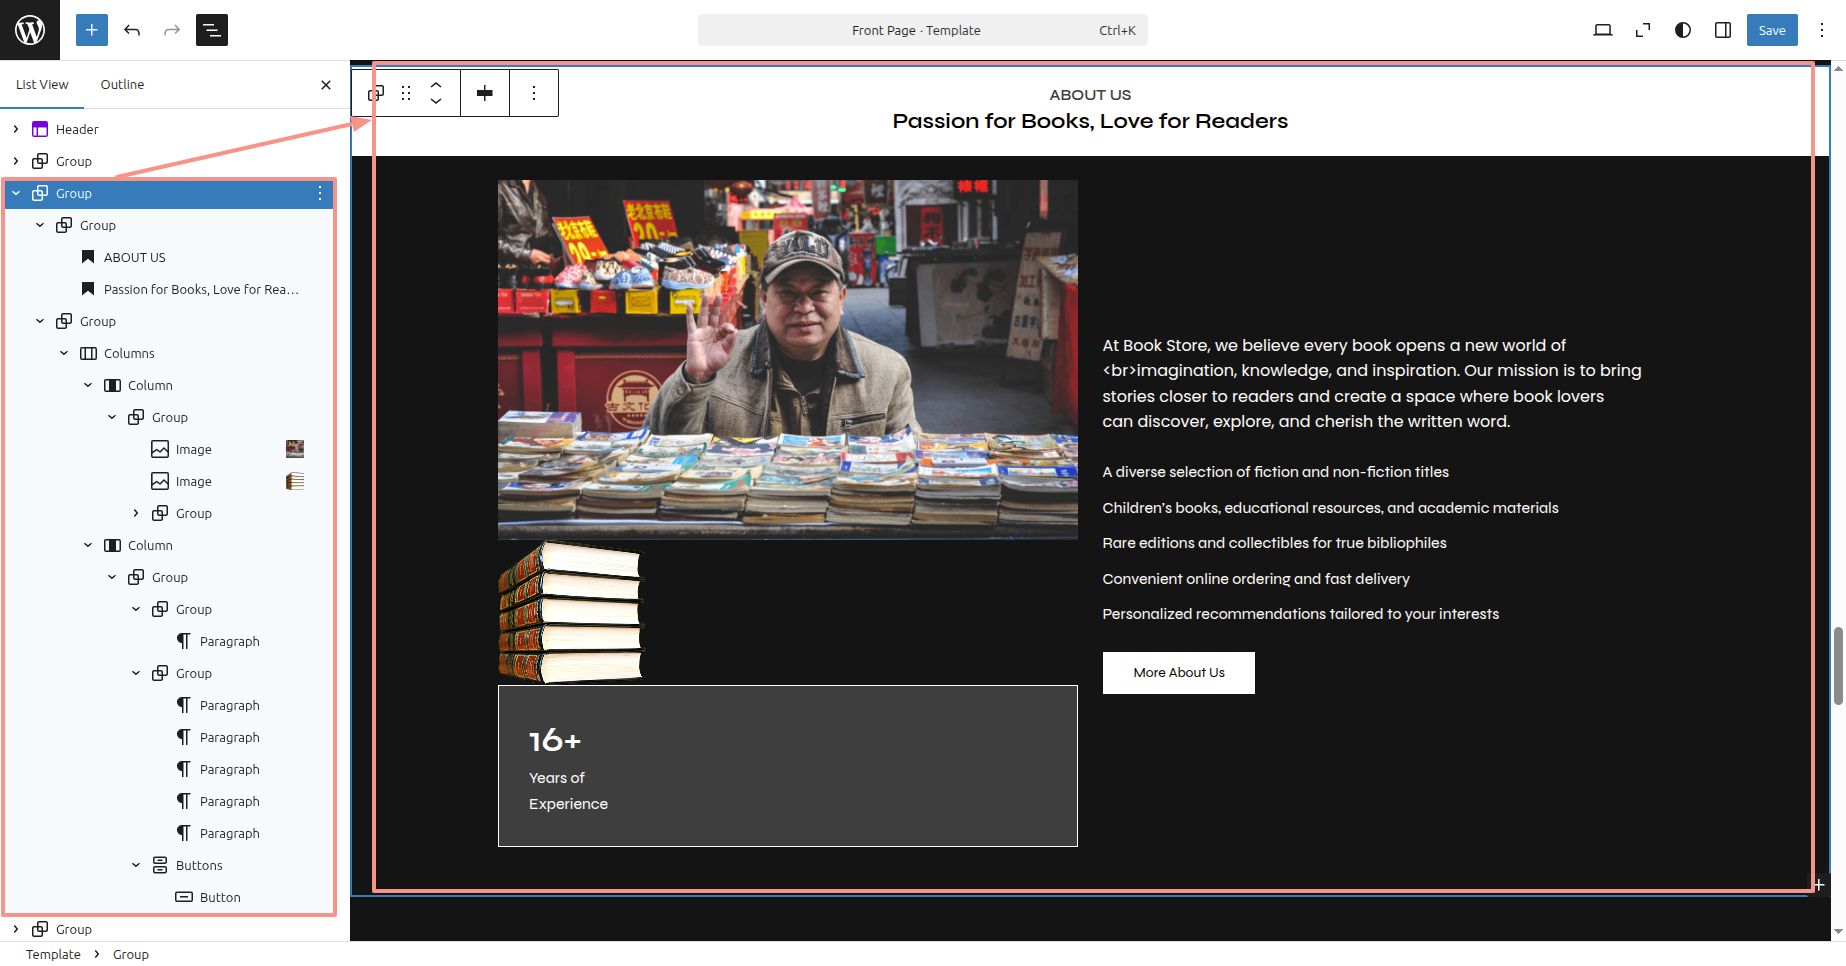This screenshot has width=1846, height=966.
Task: Expand the Header tree item
Action: click(x=16, y=129)
